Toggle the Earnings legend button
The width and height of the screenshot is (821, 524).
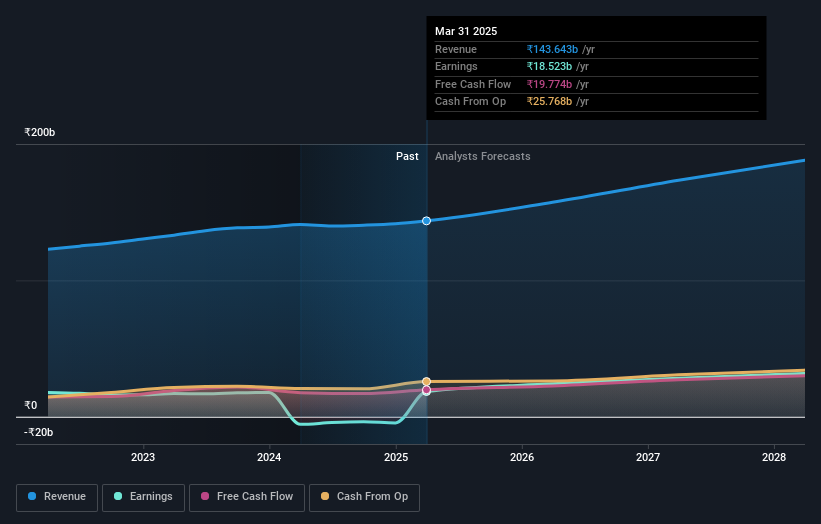tap(143, 497)
